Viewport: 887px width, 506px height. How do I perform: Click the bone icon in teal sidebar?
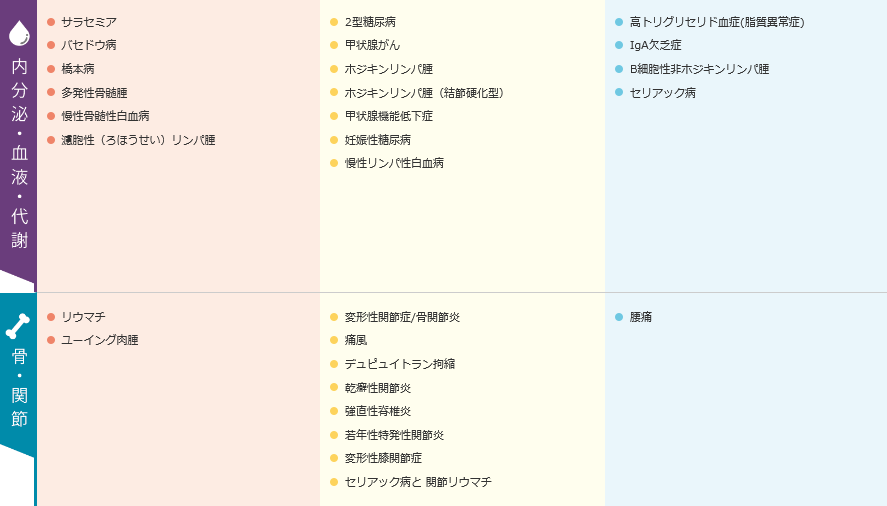[x=18, y=327]
